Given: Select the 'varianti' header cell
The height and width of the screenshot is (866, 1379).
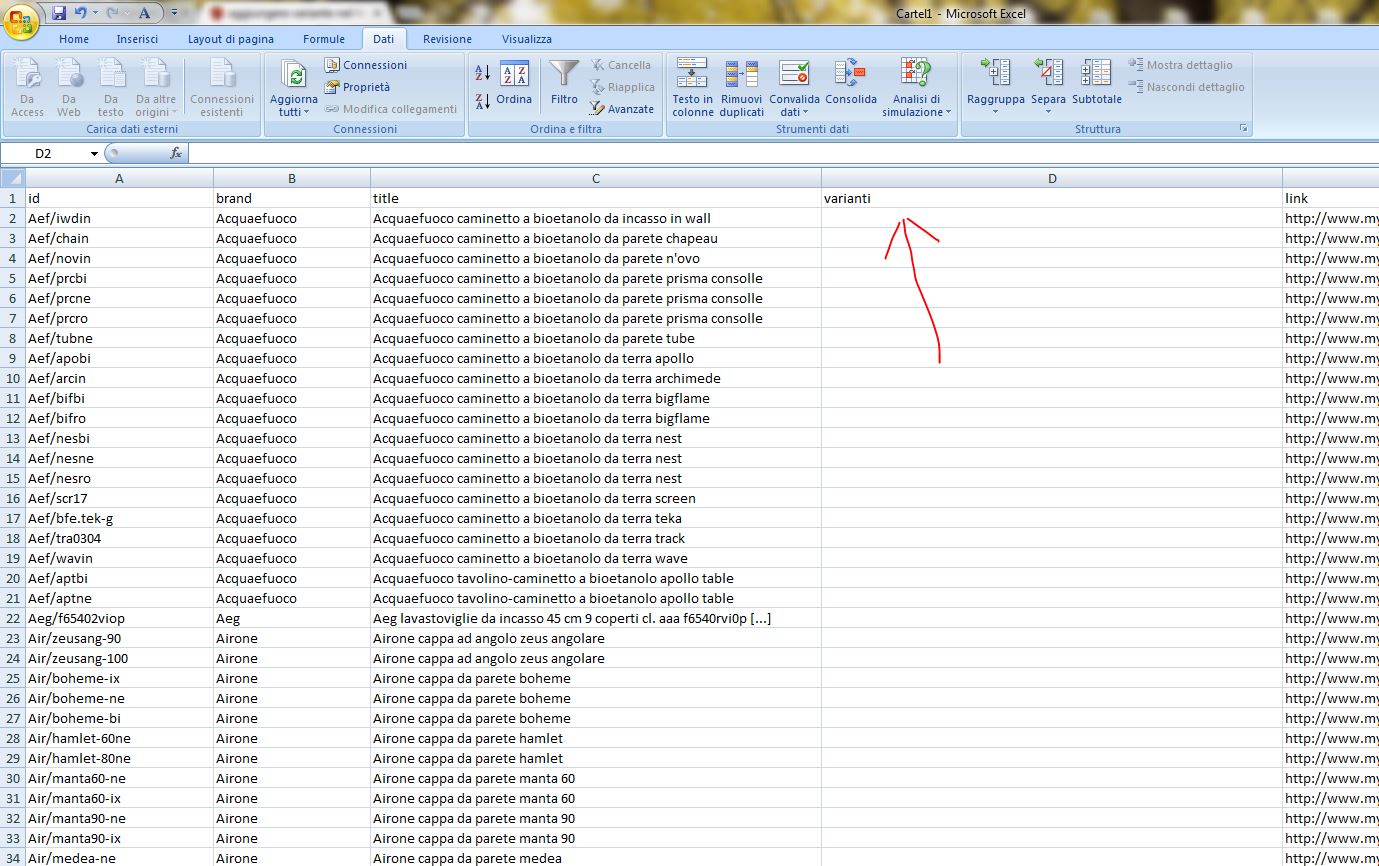Looking at the screenshot, I should pyautogui.click(x=1052, y=198).
